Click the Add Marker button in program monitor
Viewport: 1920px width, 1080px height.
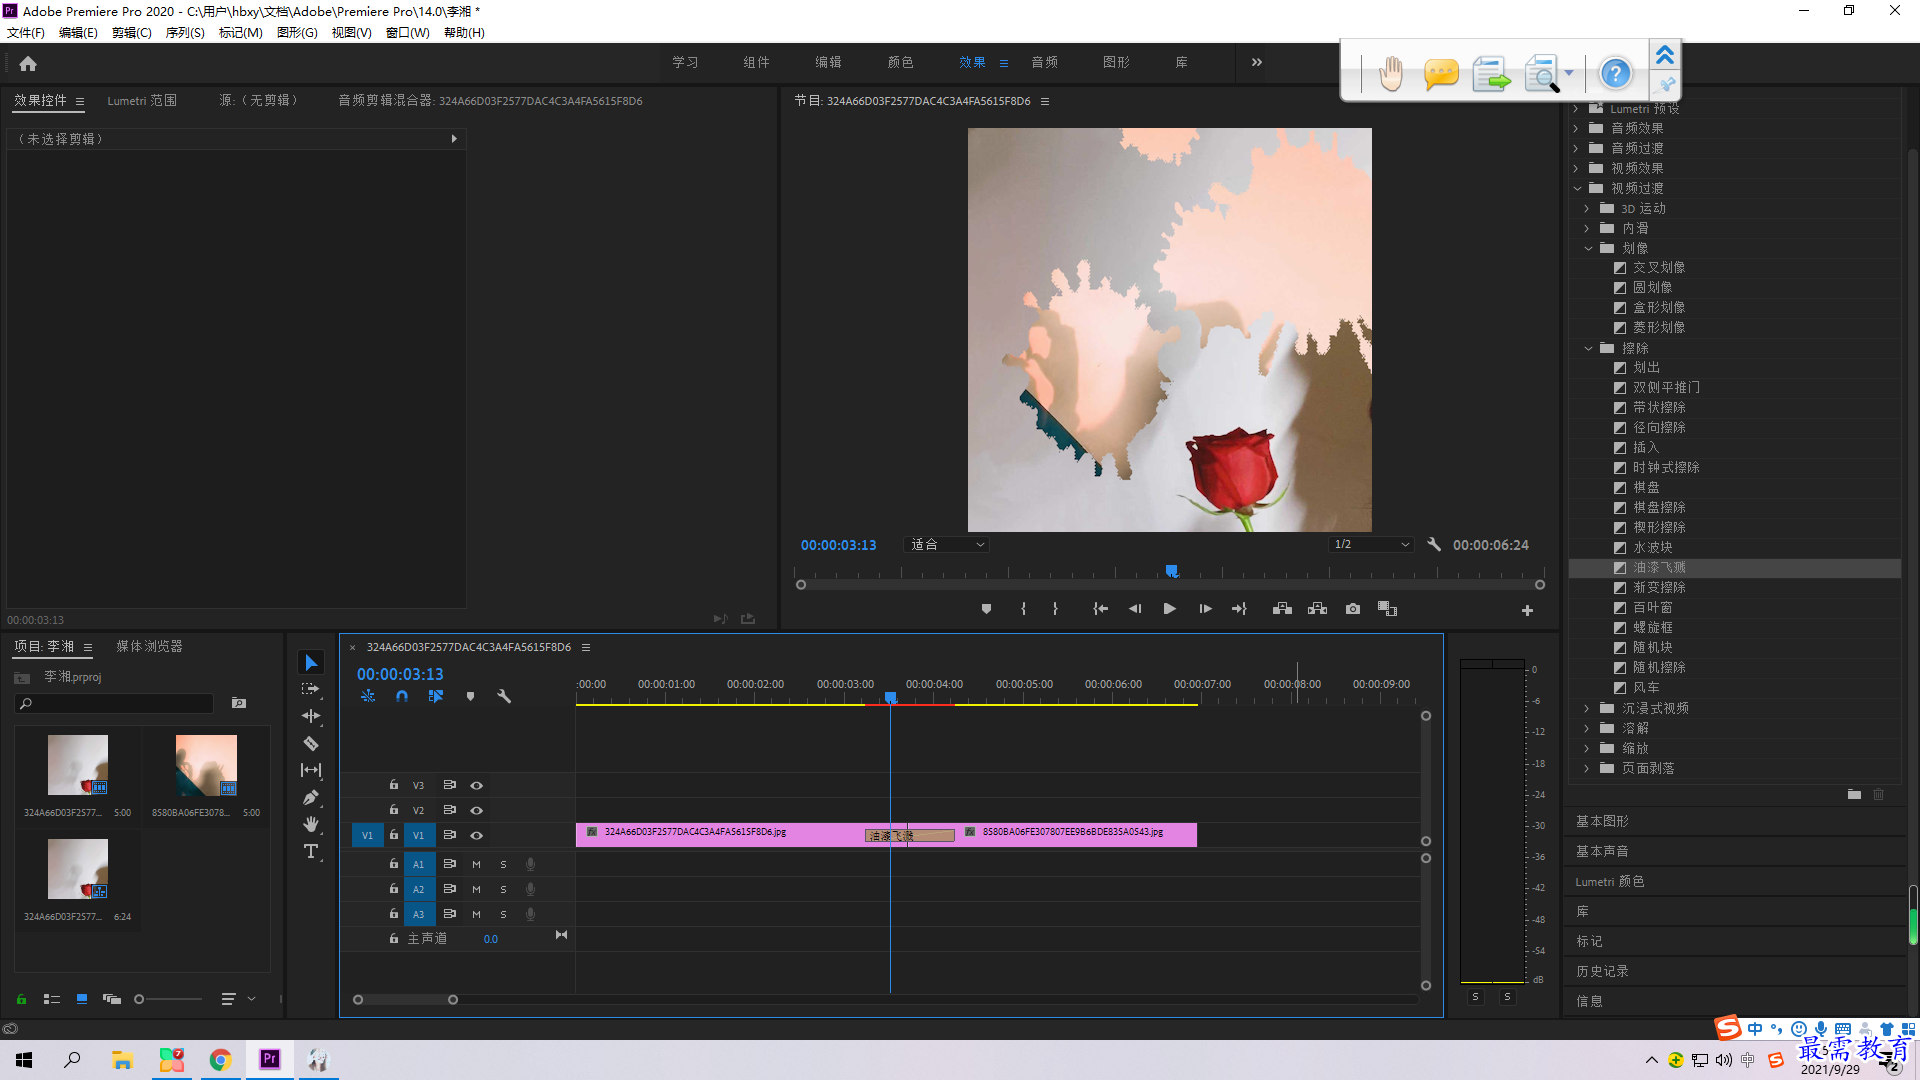986,609
